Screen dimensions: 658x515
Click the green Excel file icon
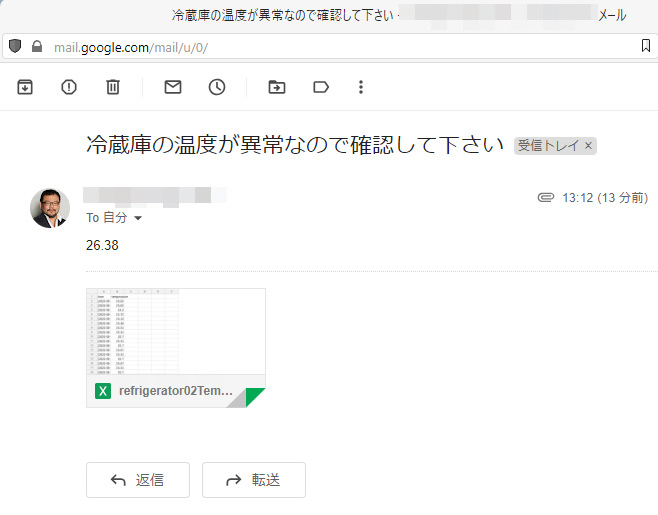(102, 391)
